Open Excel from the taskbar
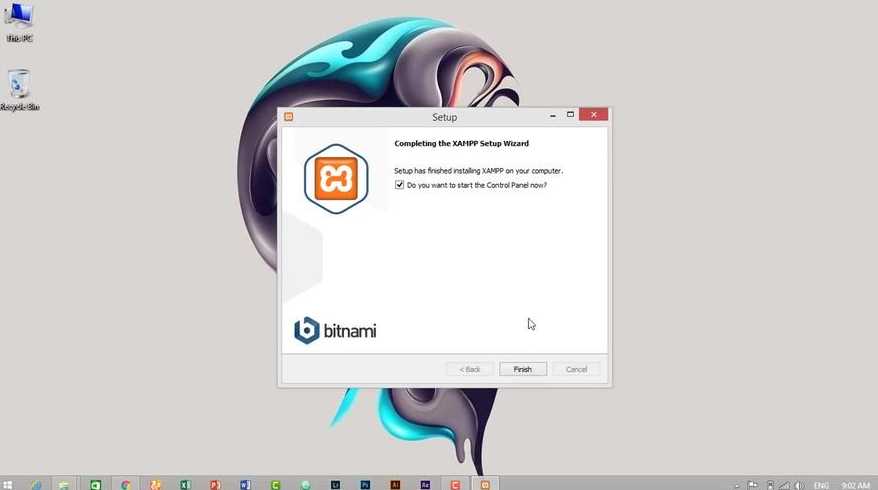 (185, 484)
